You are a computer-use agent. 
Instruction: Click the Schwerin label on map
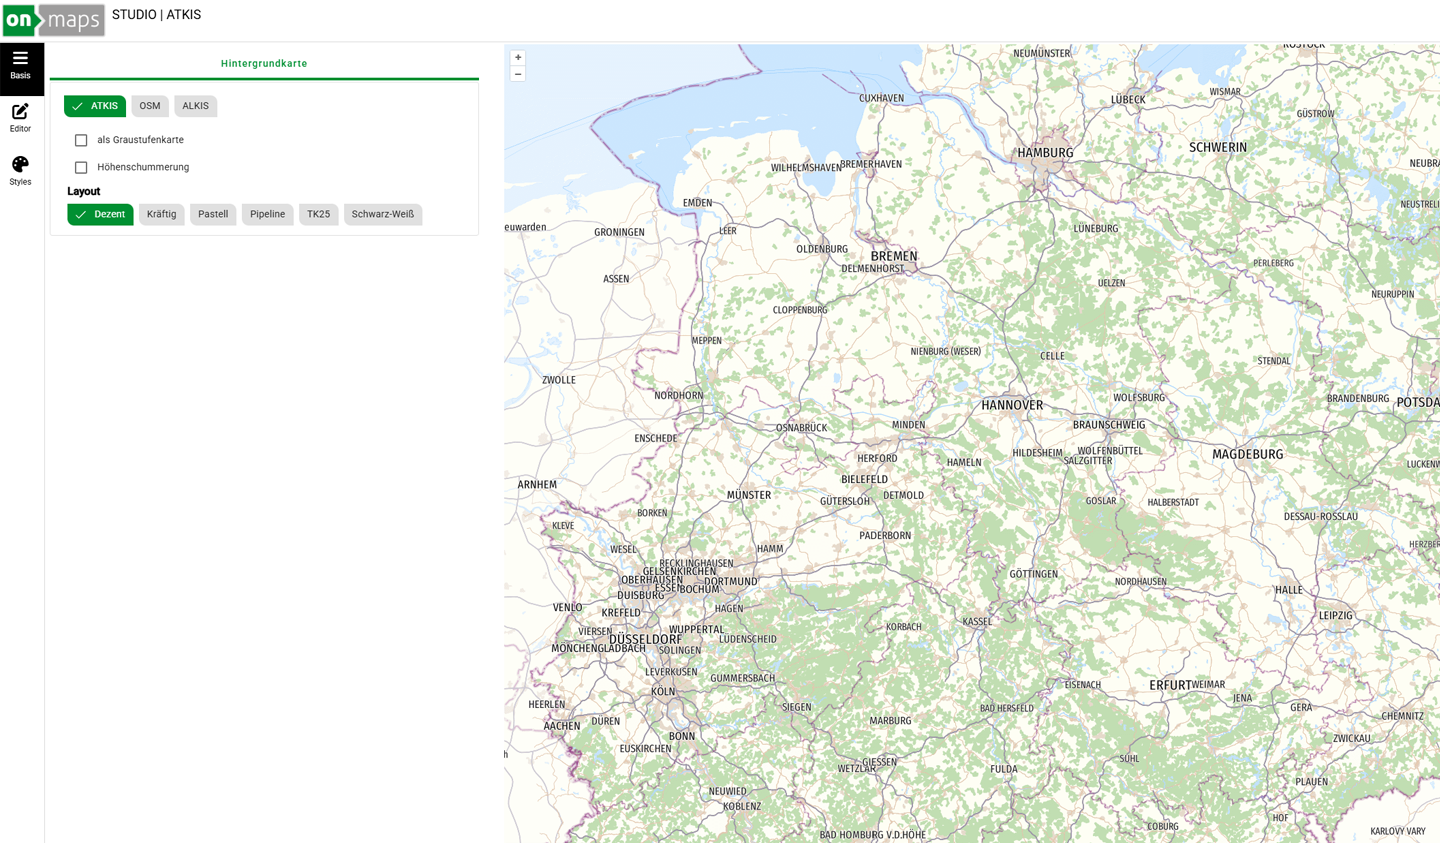click(x=1218, y=147)
